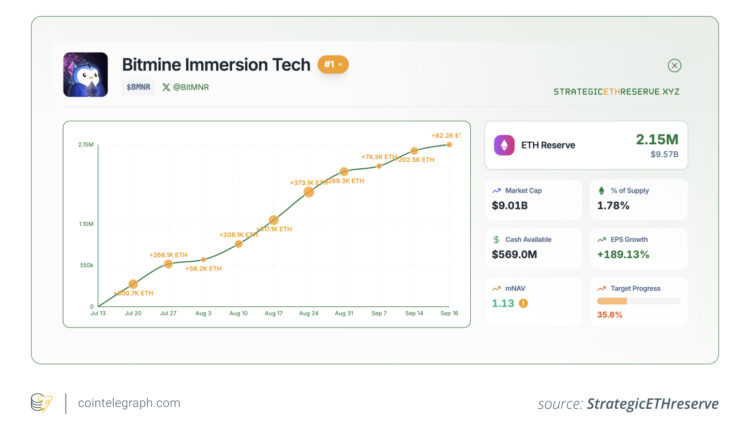Click the orange #1 rank badge
This screenshot has width=750, height=430.
tap(332, 65)
